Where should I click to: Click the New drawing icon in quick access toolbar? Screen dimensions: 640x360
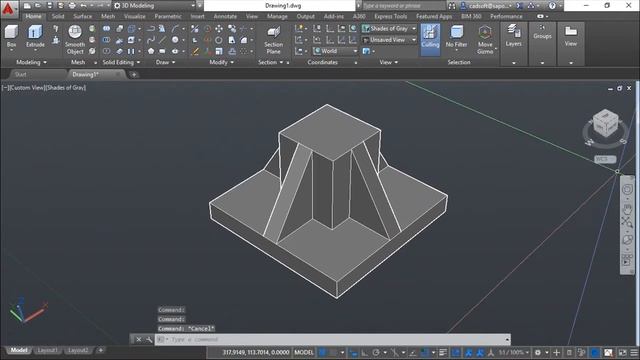(x=27, y=6)
